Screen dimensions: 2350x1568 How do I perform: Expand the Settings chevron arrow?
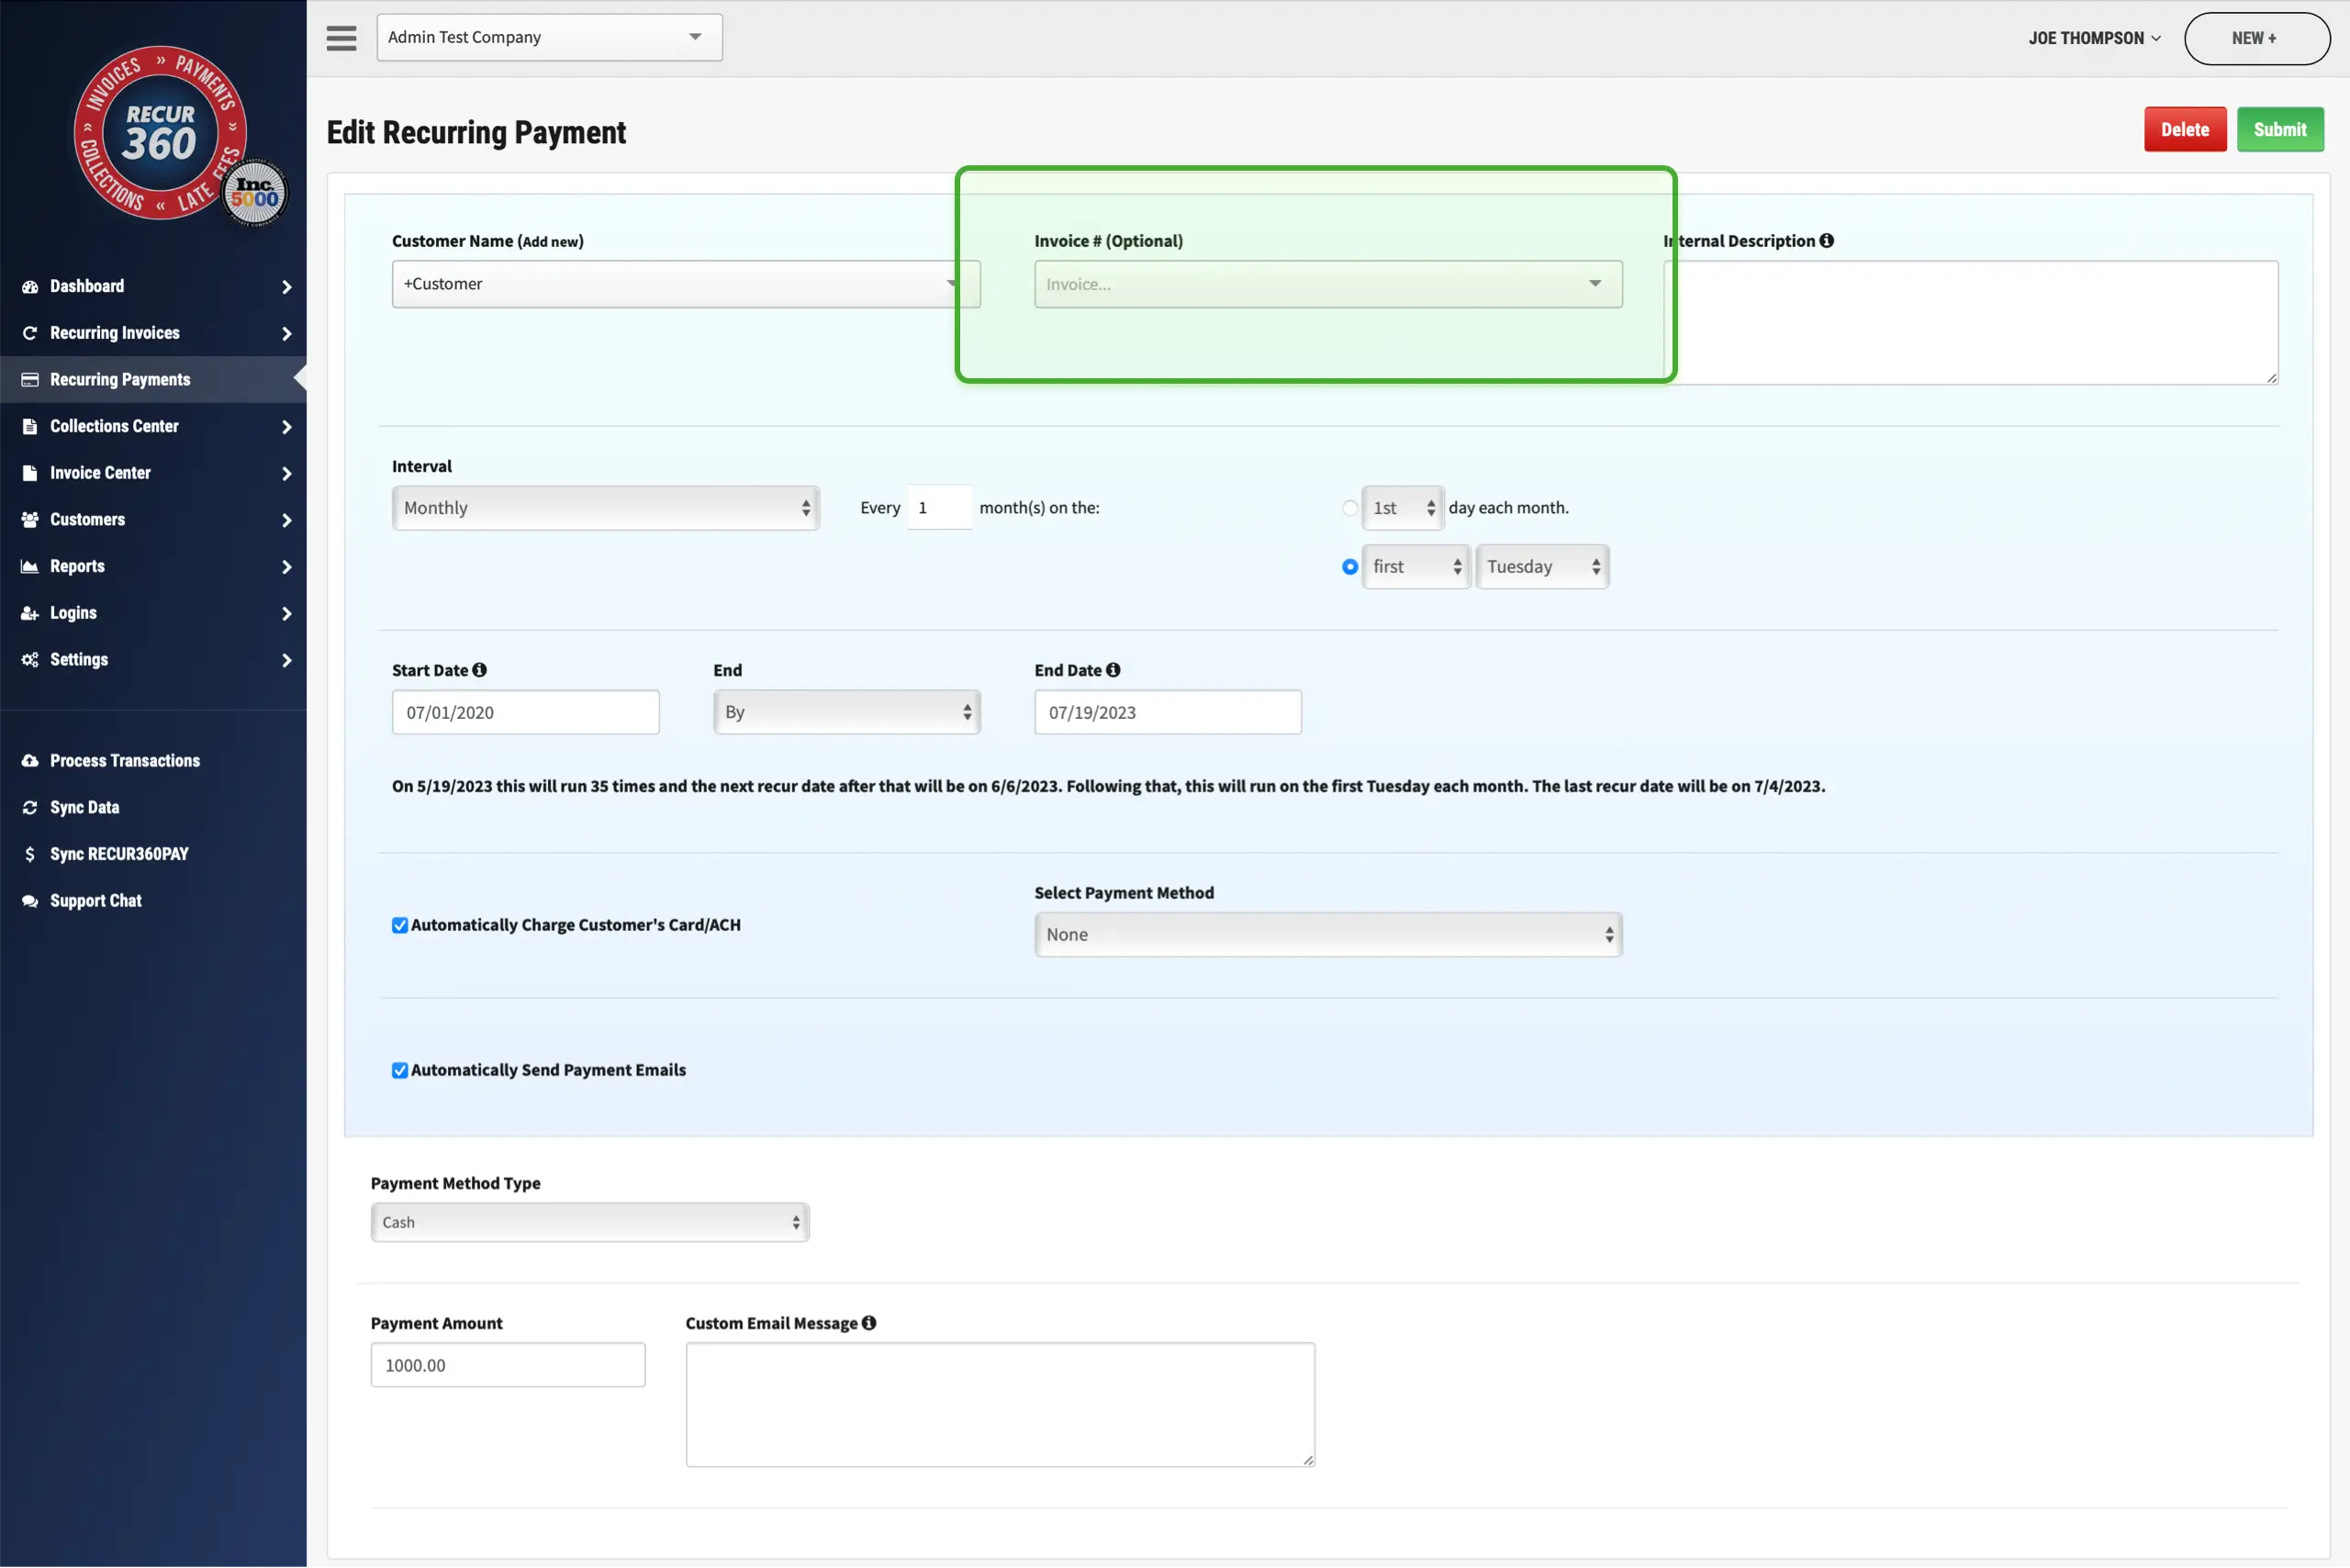(287, 660)
